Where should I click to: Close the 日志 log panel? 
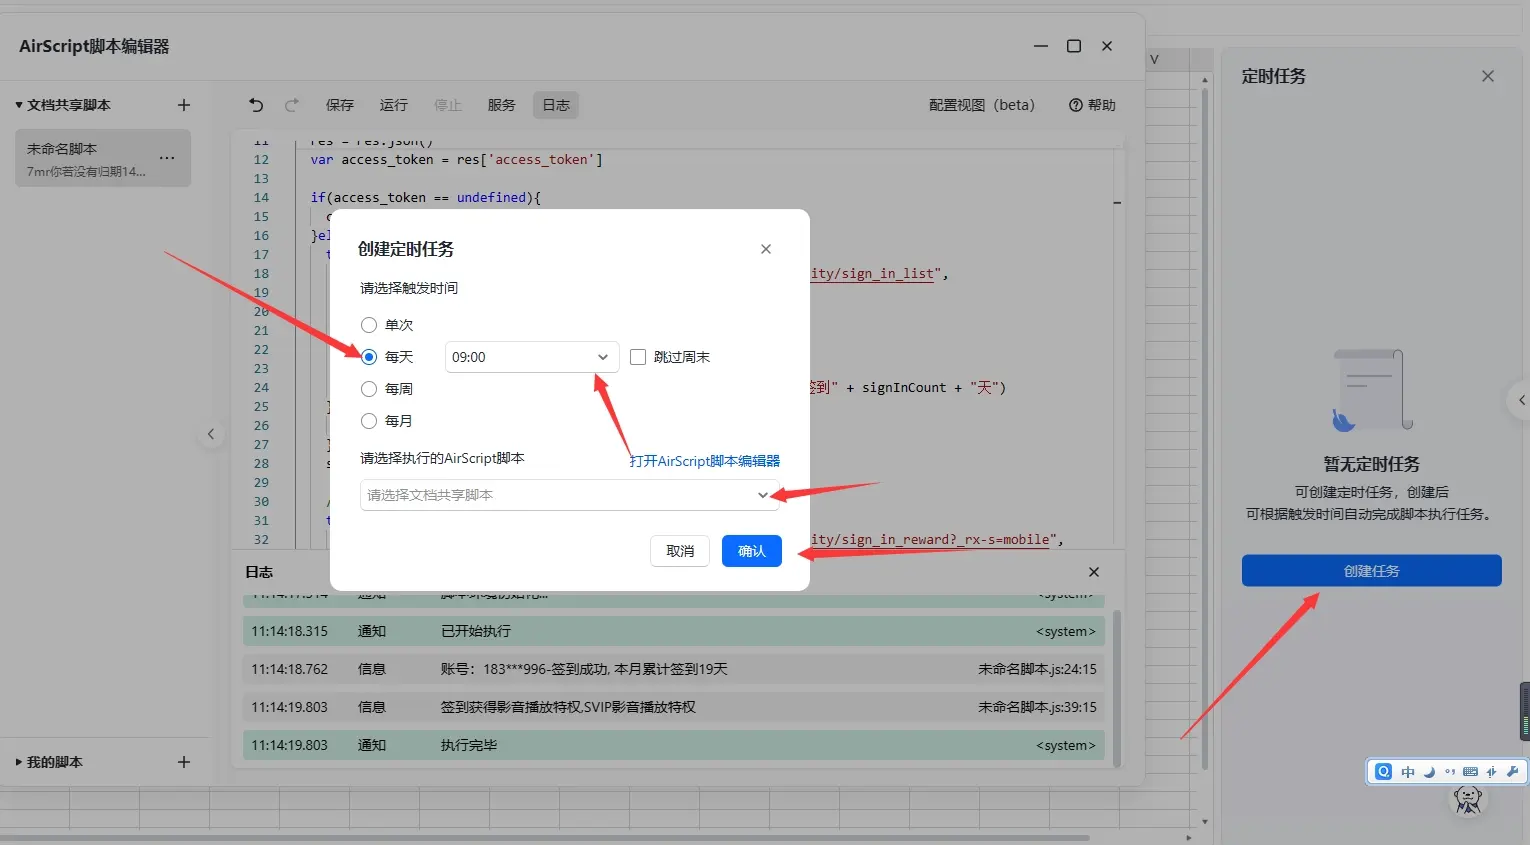point(1094,572)
